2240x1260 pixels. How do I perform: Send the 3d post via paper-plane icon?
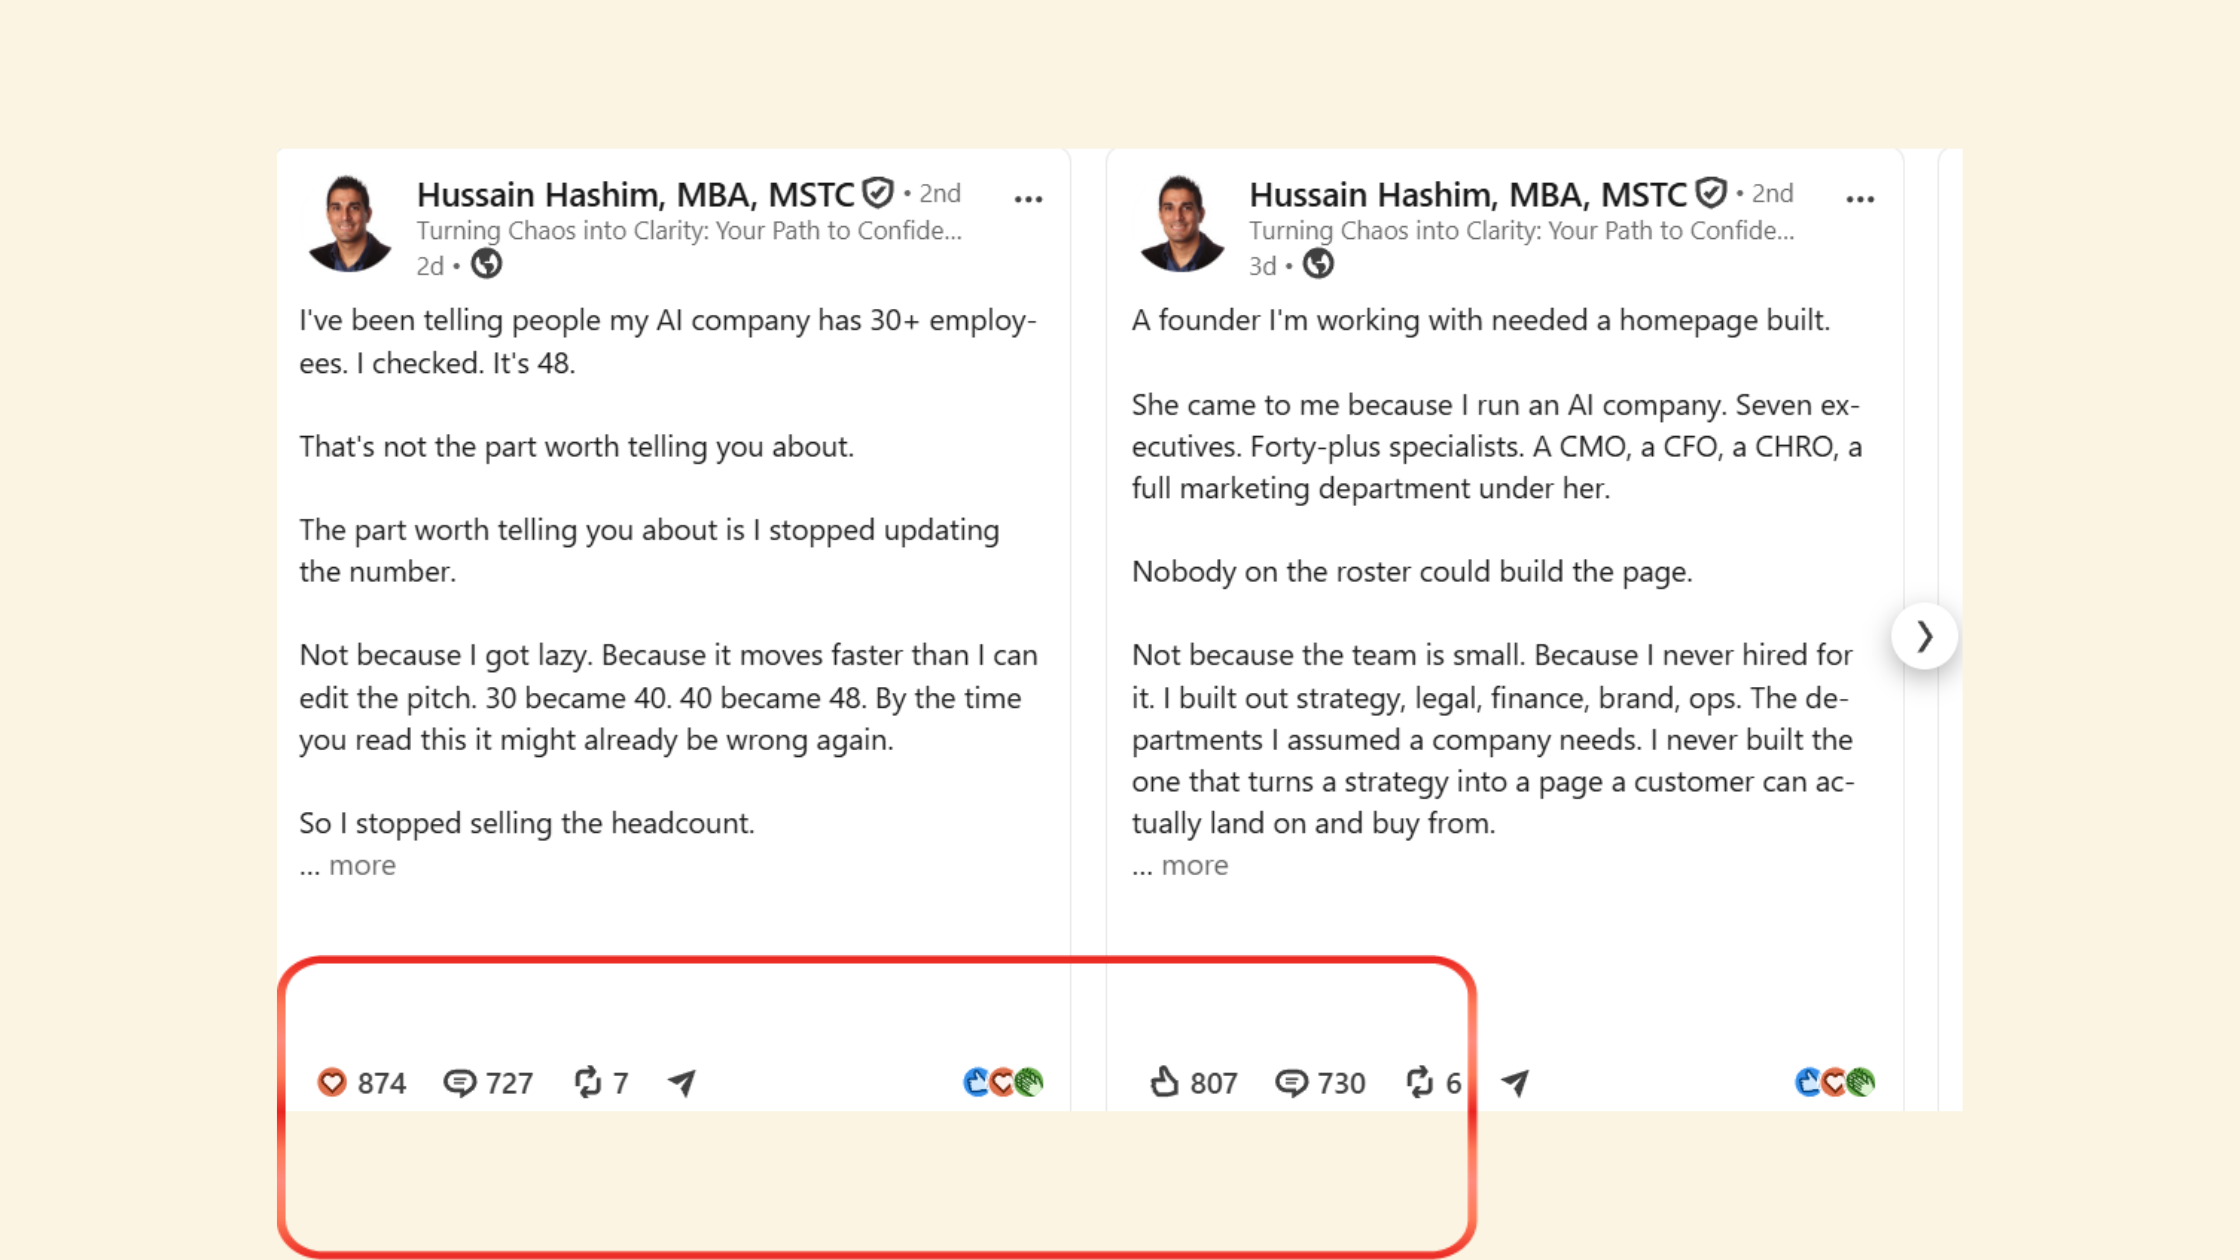coord(1515,1083)
